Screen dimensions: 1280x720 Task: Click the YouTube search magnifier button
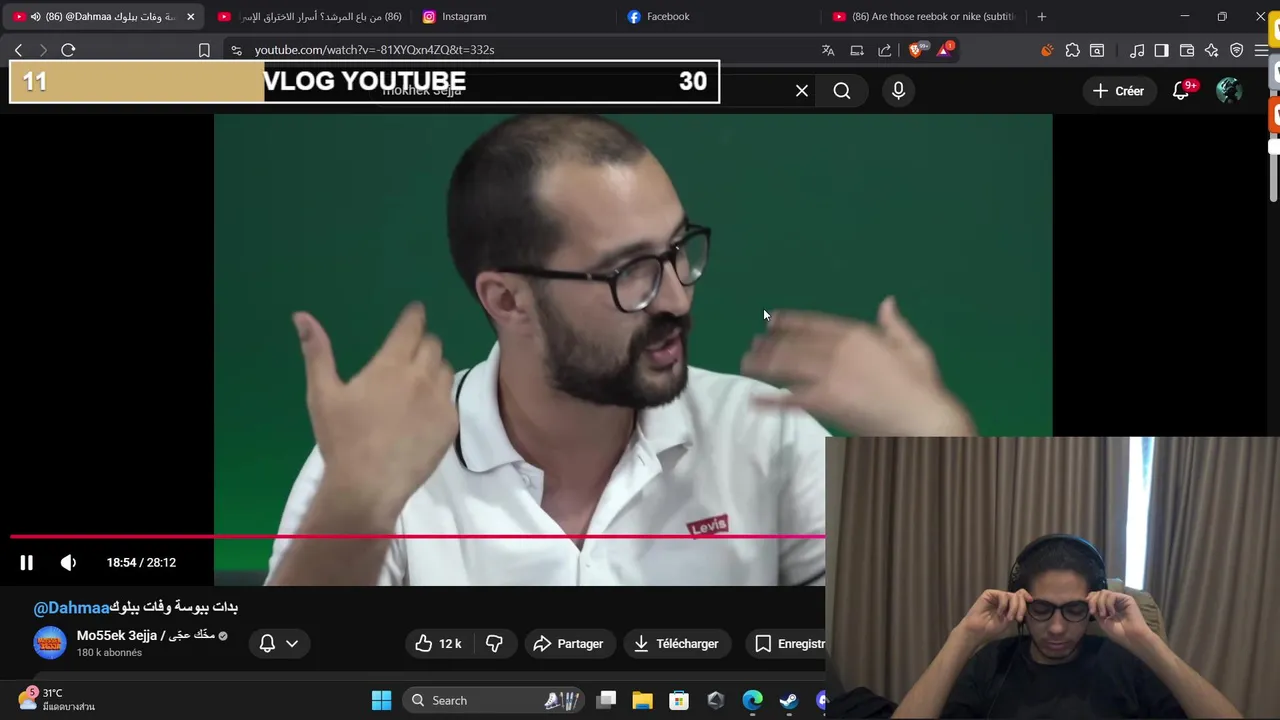click(842, 91)
